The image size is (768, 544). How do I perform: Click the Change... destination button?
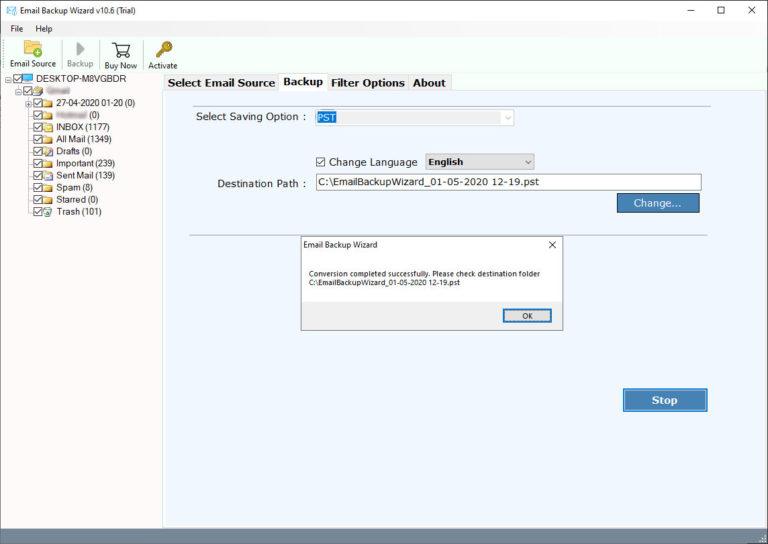658,203
